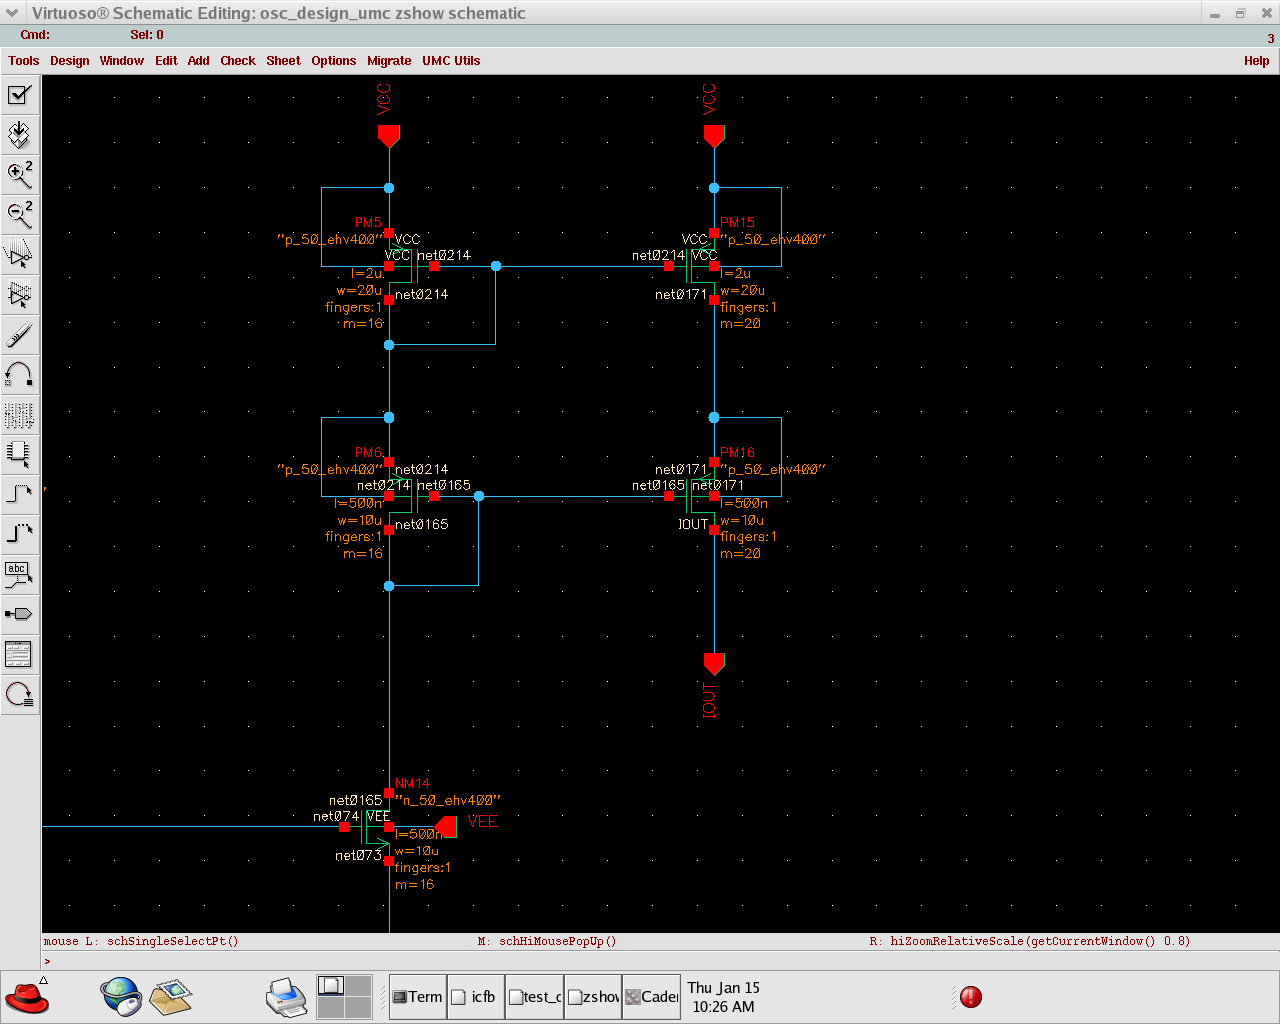Select the IOUT output pin in schematic
Screen dimensions: 1280x1024
click(713, 664)
